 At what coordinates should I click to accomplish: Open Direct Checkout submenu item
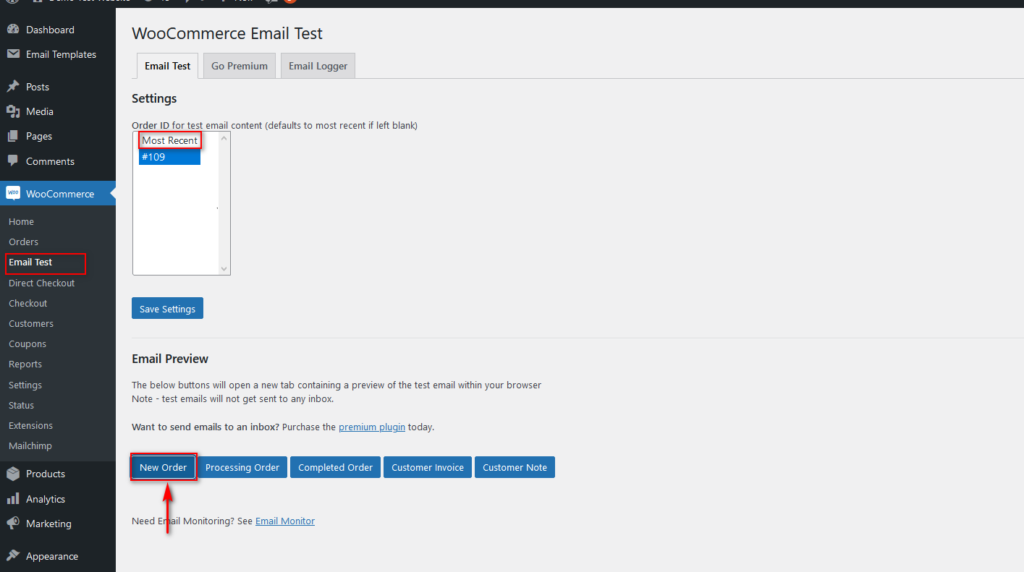42,283
